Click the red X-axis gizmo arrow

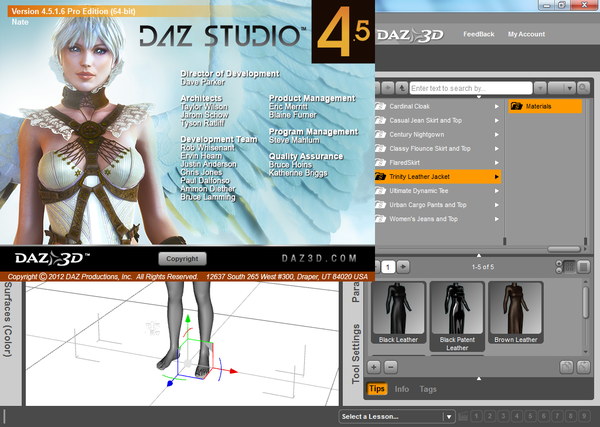click(x=233, y=371)
